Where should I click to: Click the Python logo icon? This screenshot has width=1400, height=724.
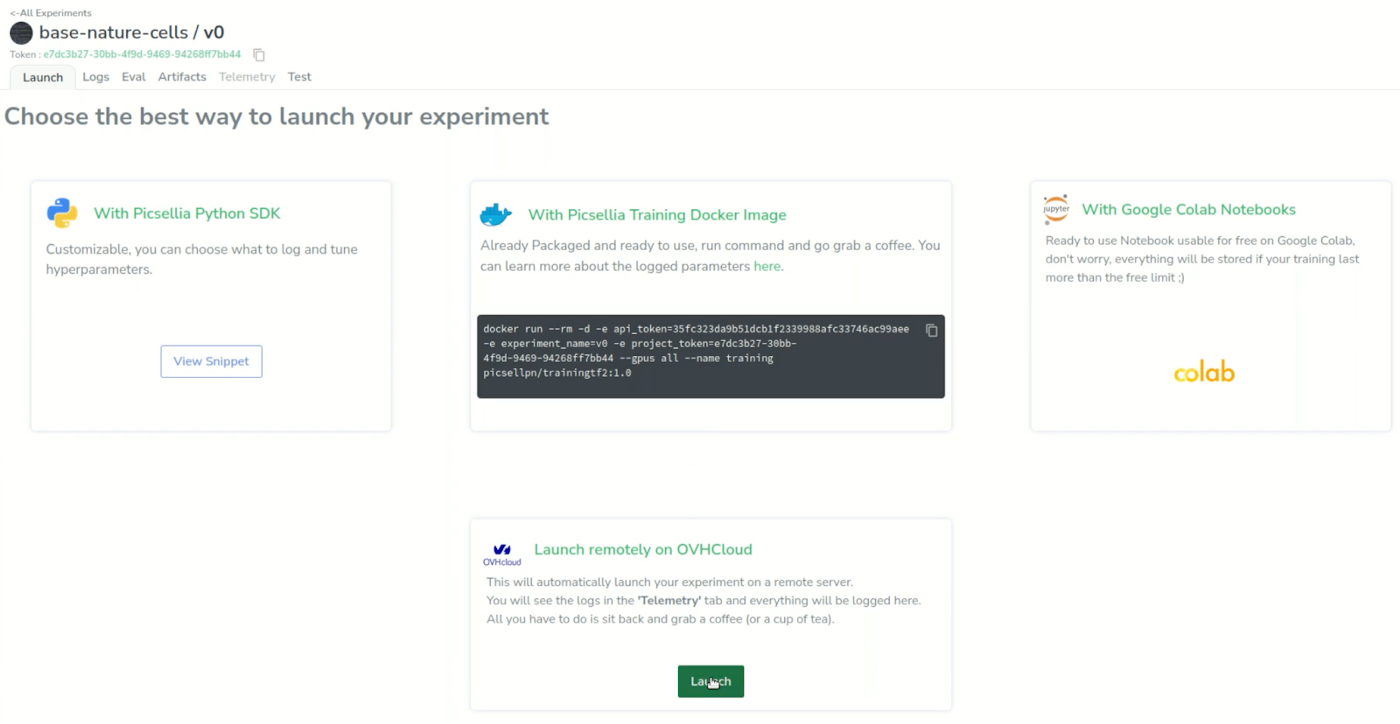point(62,213)
